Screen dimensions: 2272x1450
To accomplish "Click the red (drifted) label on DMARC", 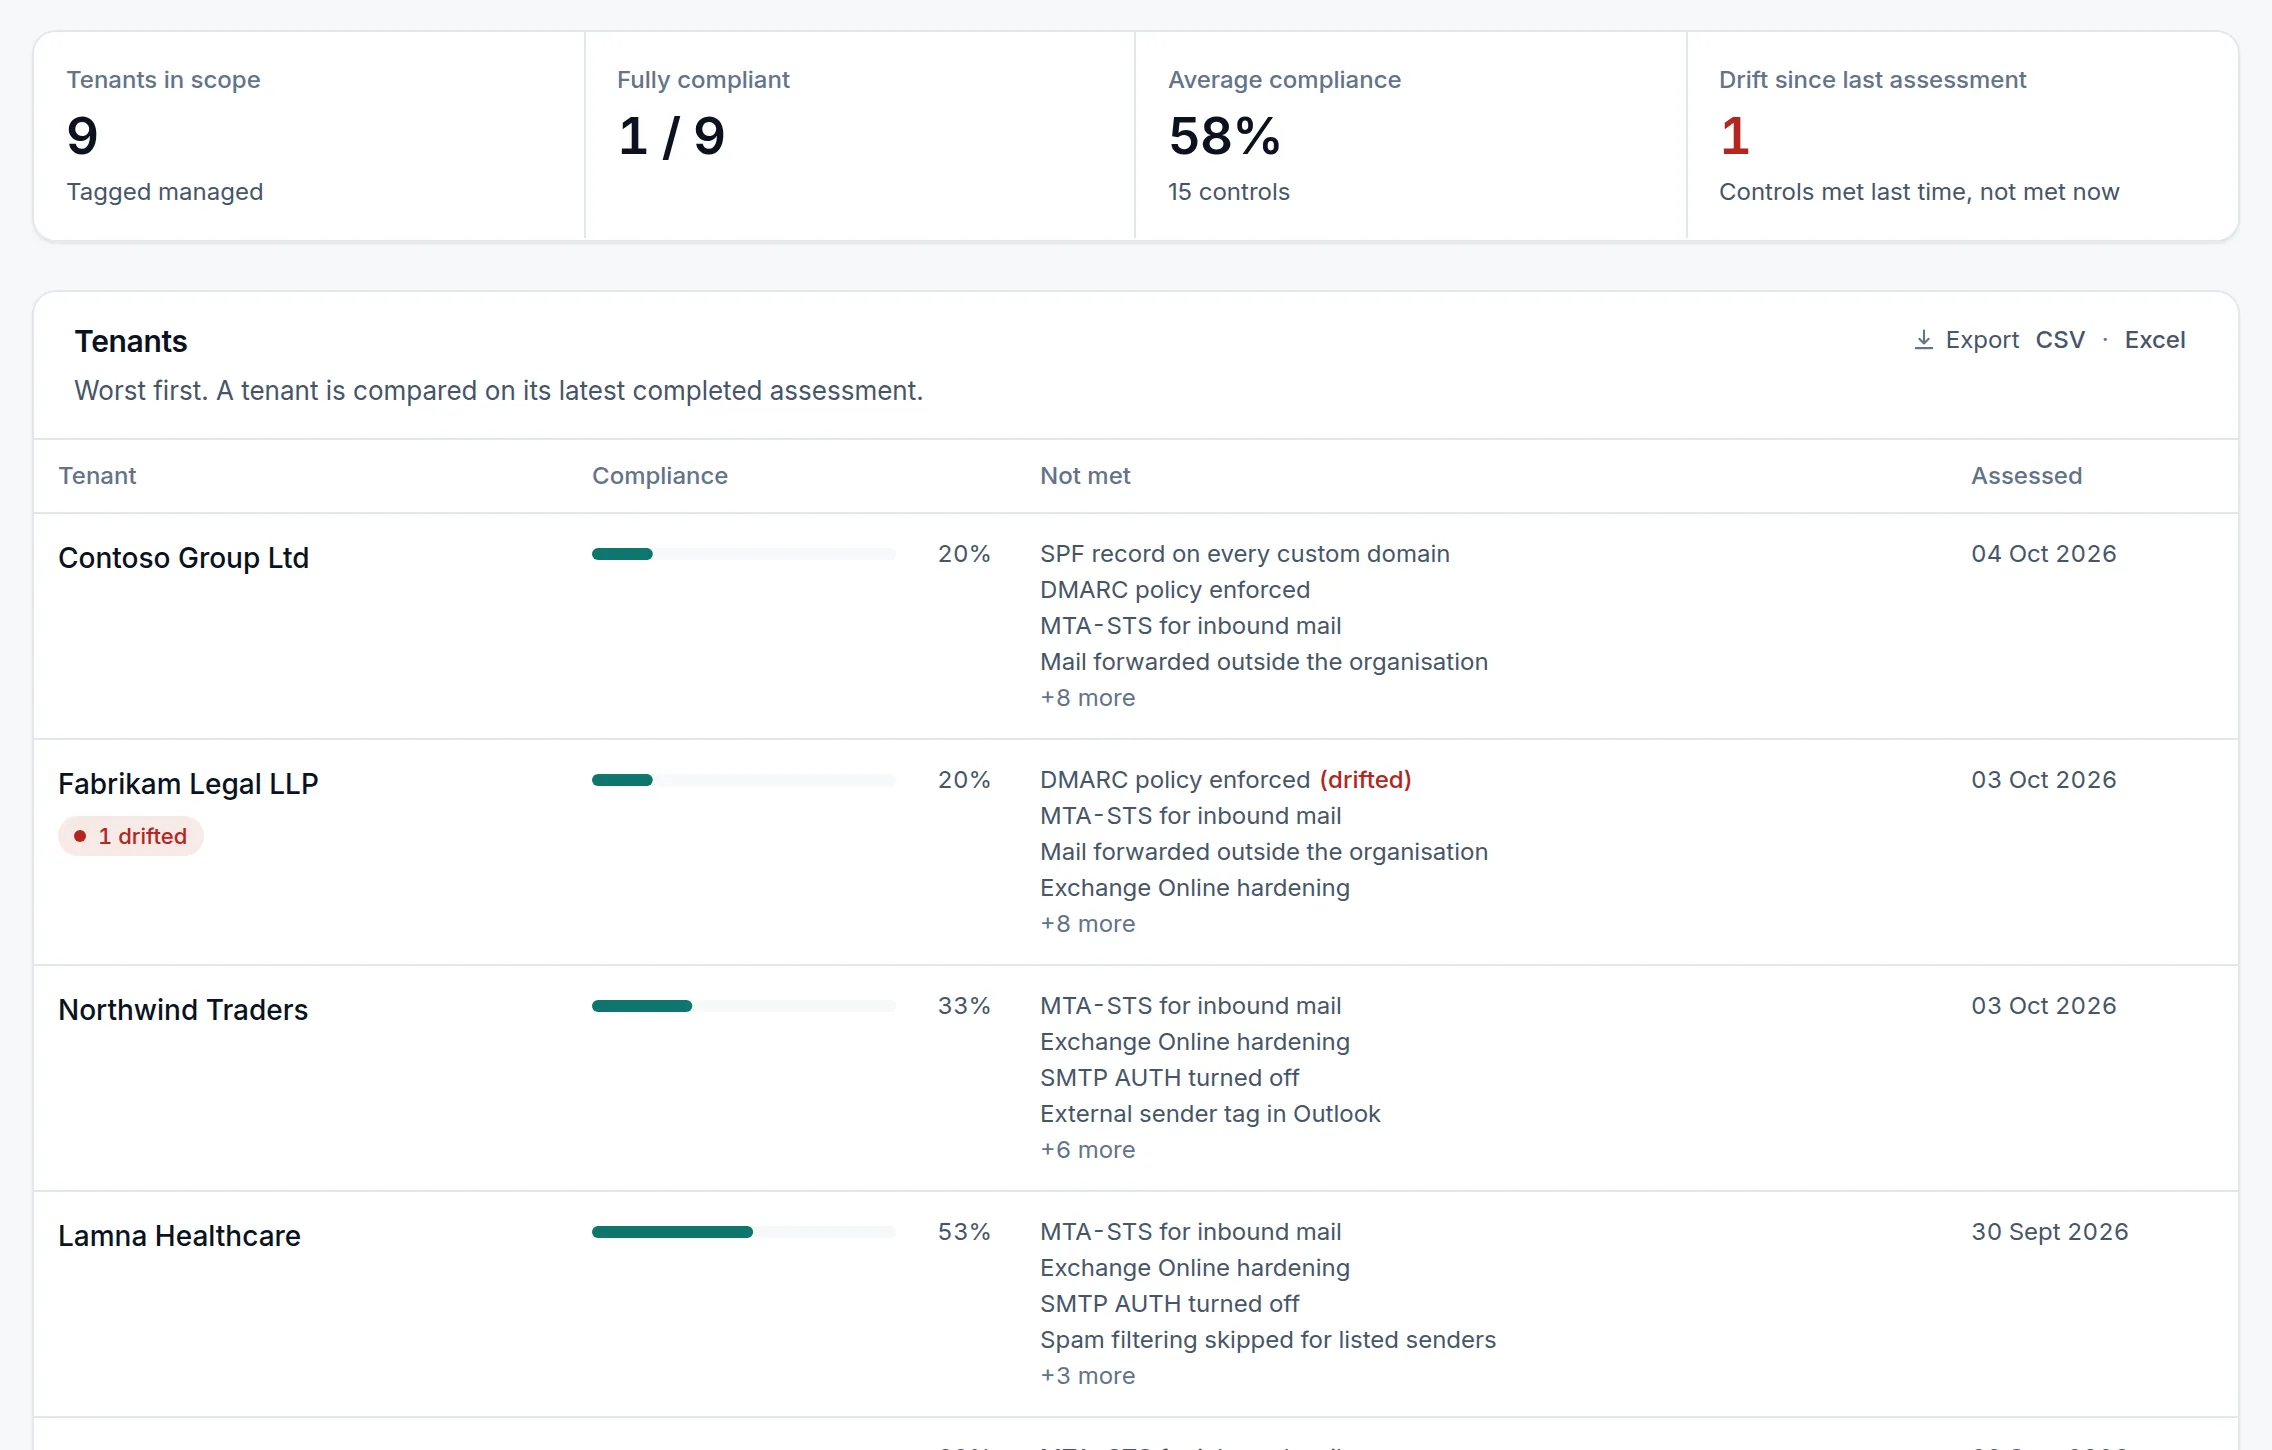I will (1365, 780).
